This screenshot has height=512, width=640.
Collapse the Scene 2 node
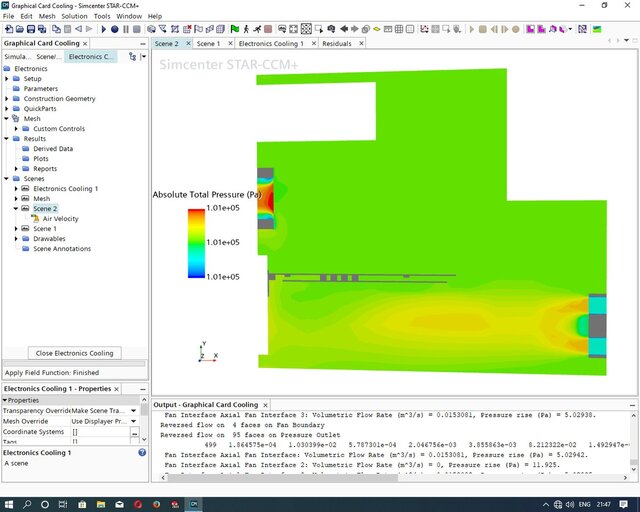point(16,208)
